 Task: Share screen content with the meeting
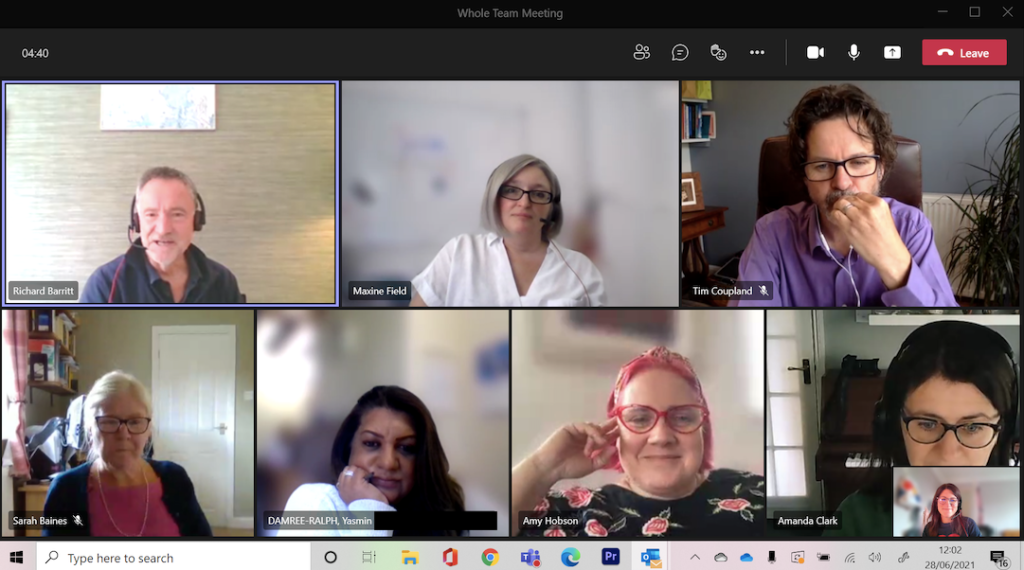click(892, 53)
